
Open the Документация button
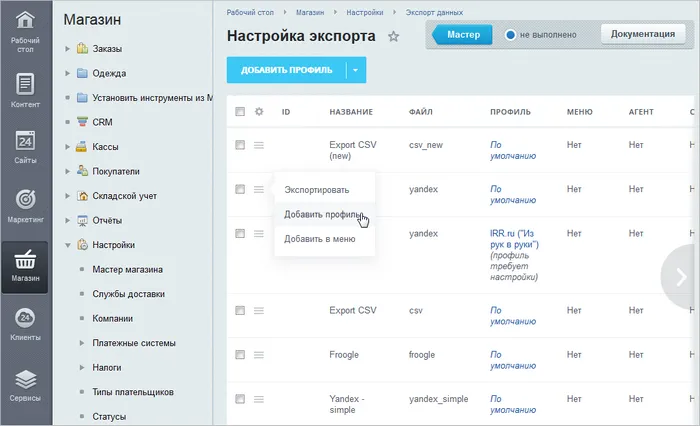pyautogui.click(x=643, y=34)
